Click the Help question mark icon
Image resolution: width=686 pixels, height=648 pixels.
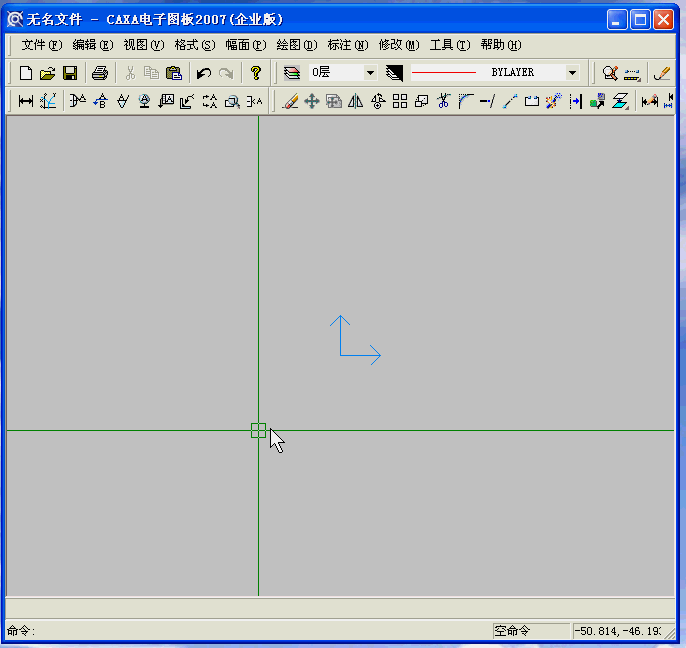tap(256, 73)
